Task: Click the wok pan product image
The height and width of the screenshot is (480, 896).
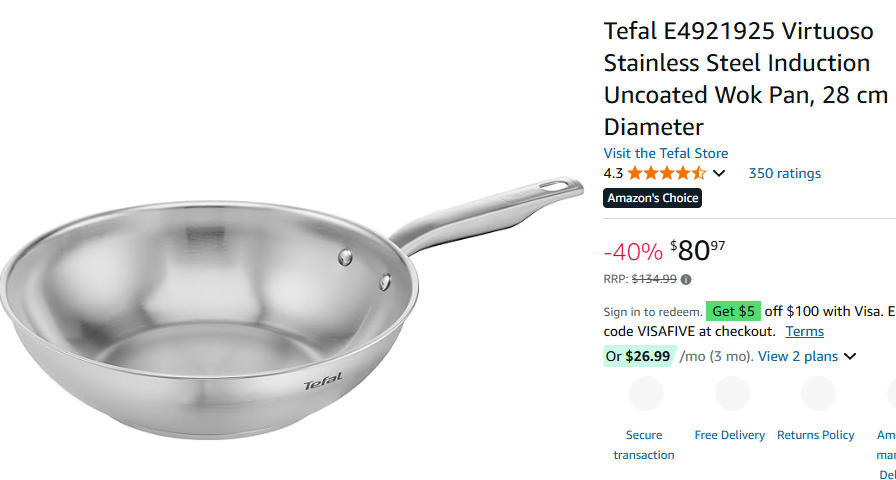Action: pyautogui.click(x=290, y=310)
